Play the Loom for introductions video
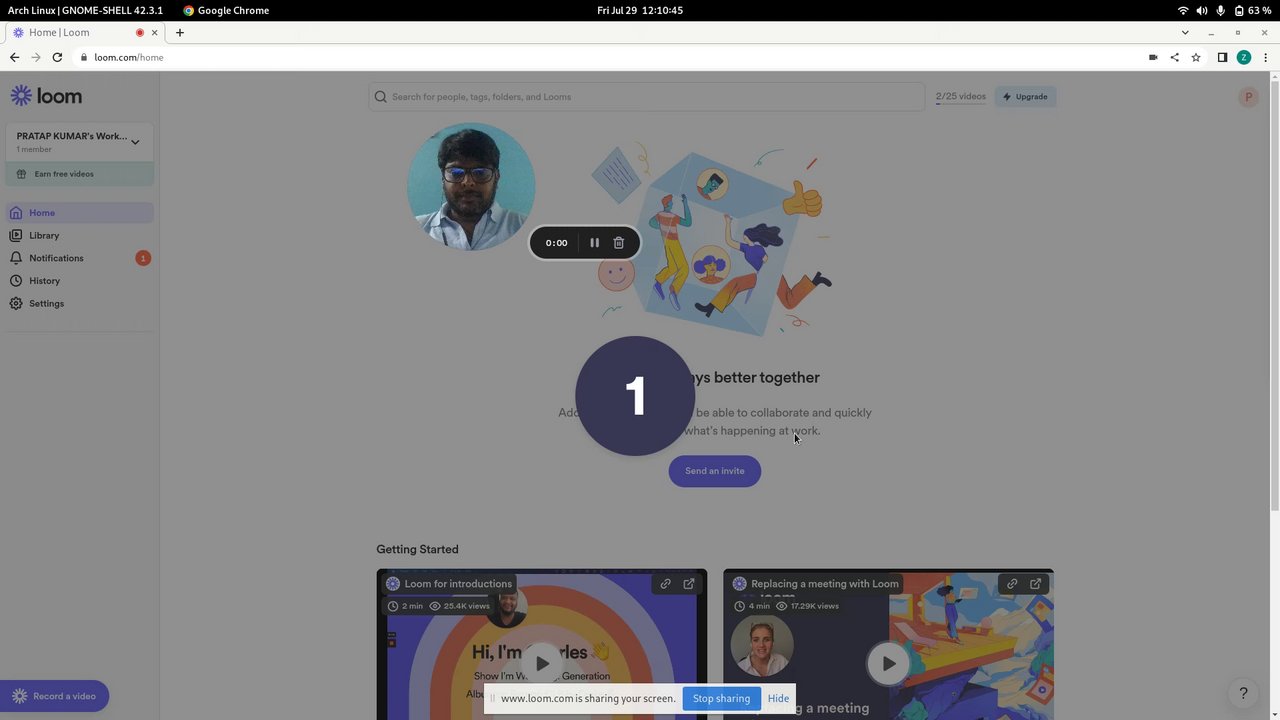1280x720 pixels. click(541, 663)
